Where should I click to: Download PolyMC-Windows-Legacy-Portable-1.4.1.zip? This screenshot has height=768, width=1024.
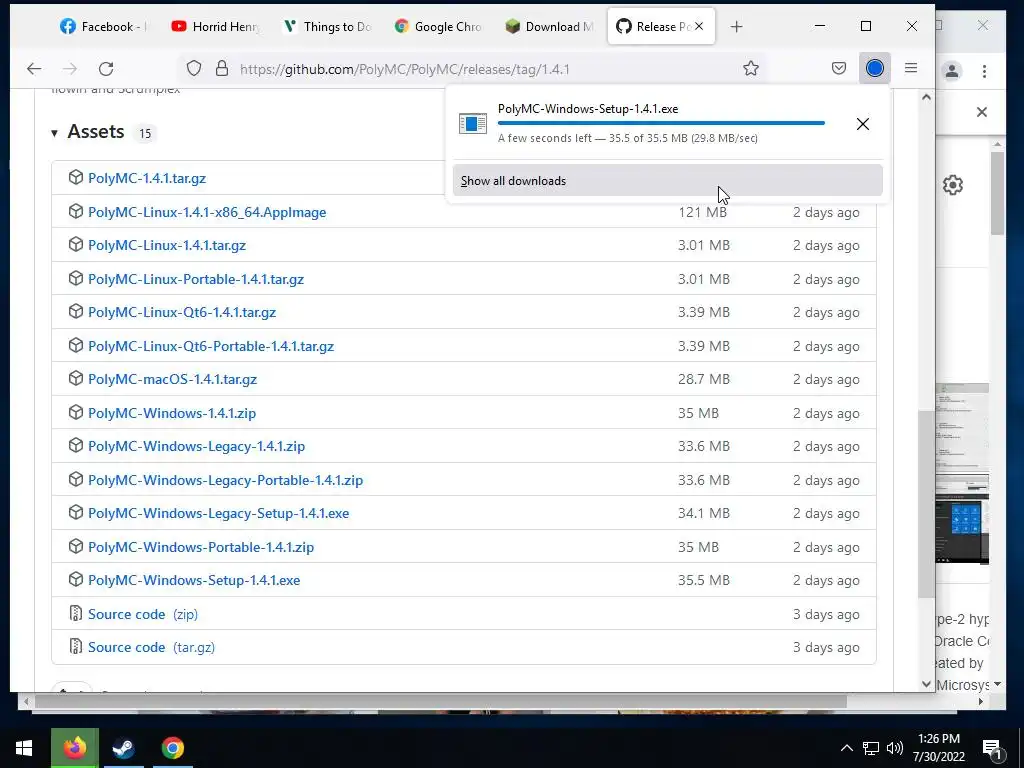(x=225, y=481)
